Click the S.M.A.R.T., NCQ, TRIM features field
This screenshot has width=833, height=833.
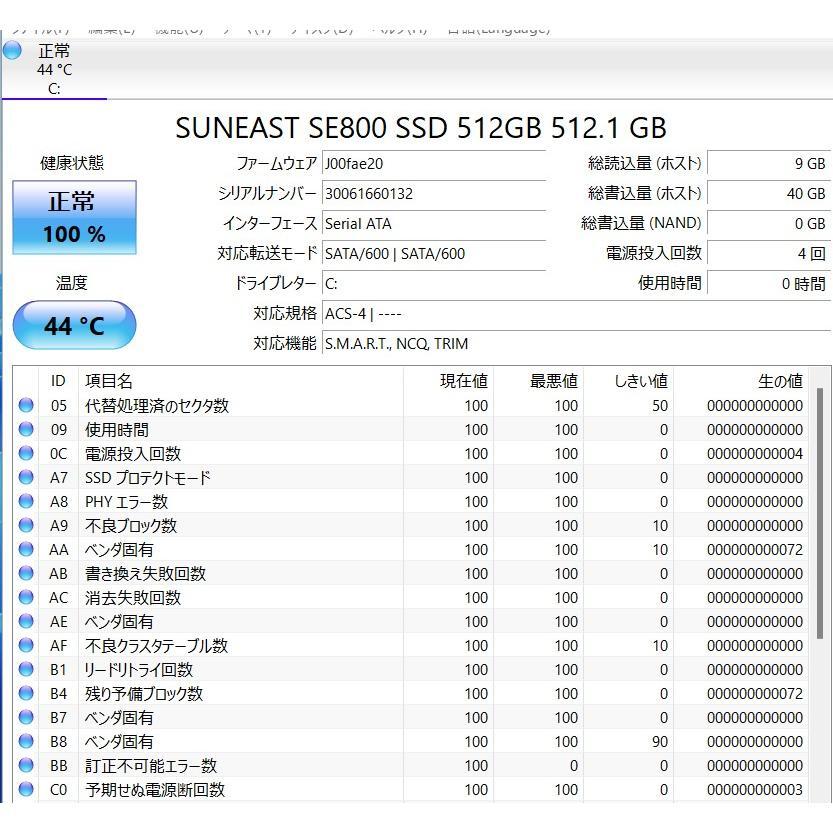click(576, 344)
